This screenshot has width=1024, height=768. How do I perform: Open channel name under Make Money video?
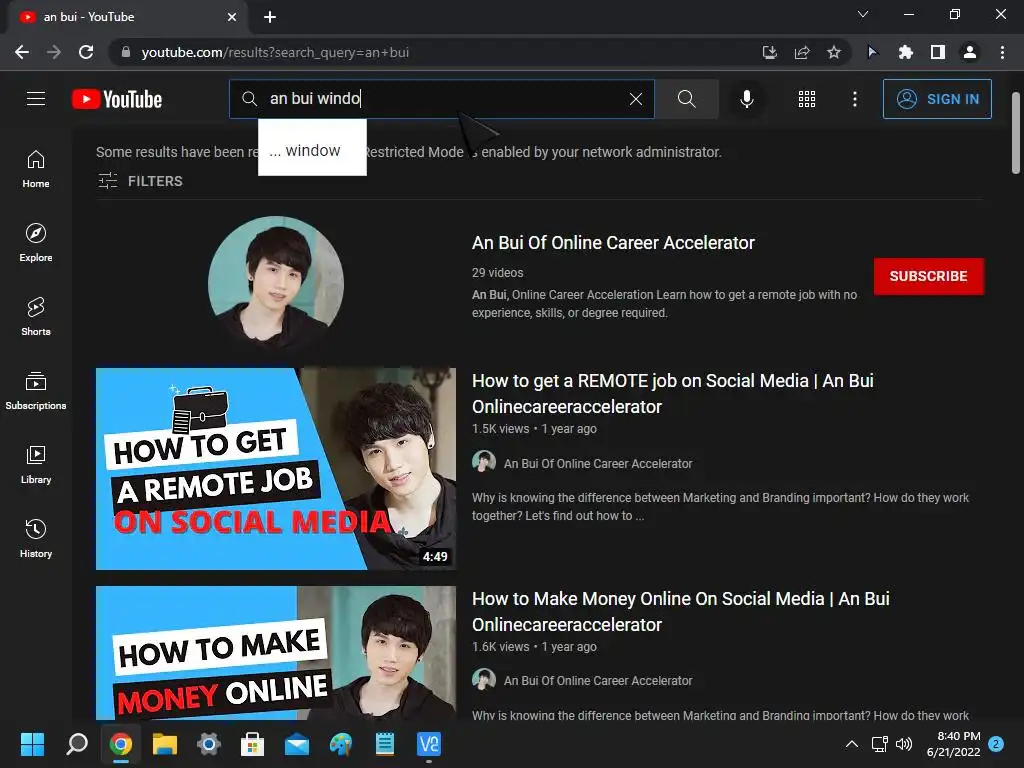pos(598,680)
